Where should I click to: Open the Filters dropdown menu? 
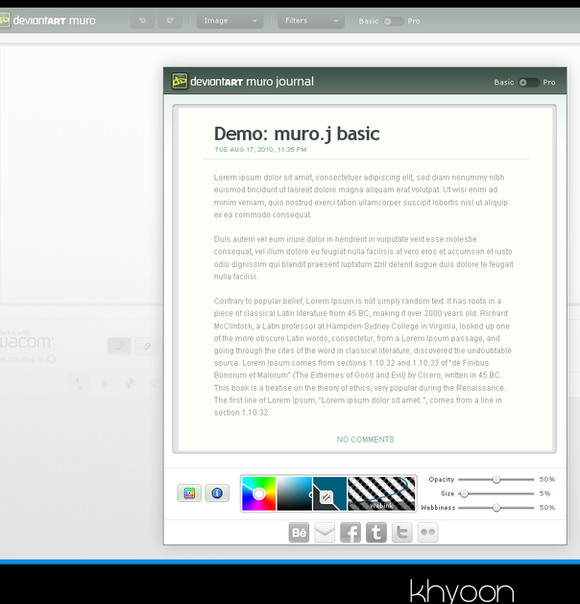point(311,21)
